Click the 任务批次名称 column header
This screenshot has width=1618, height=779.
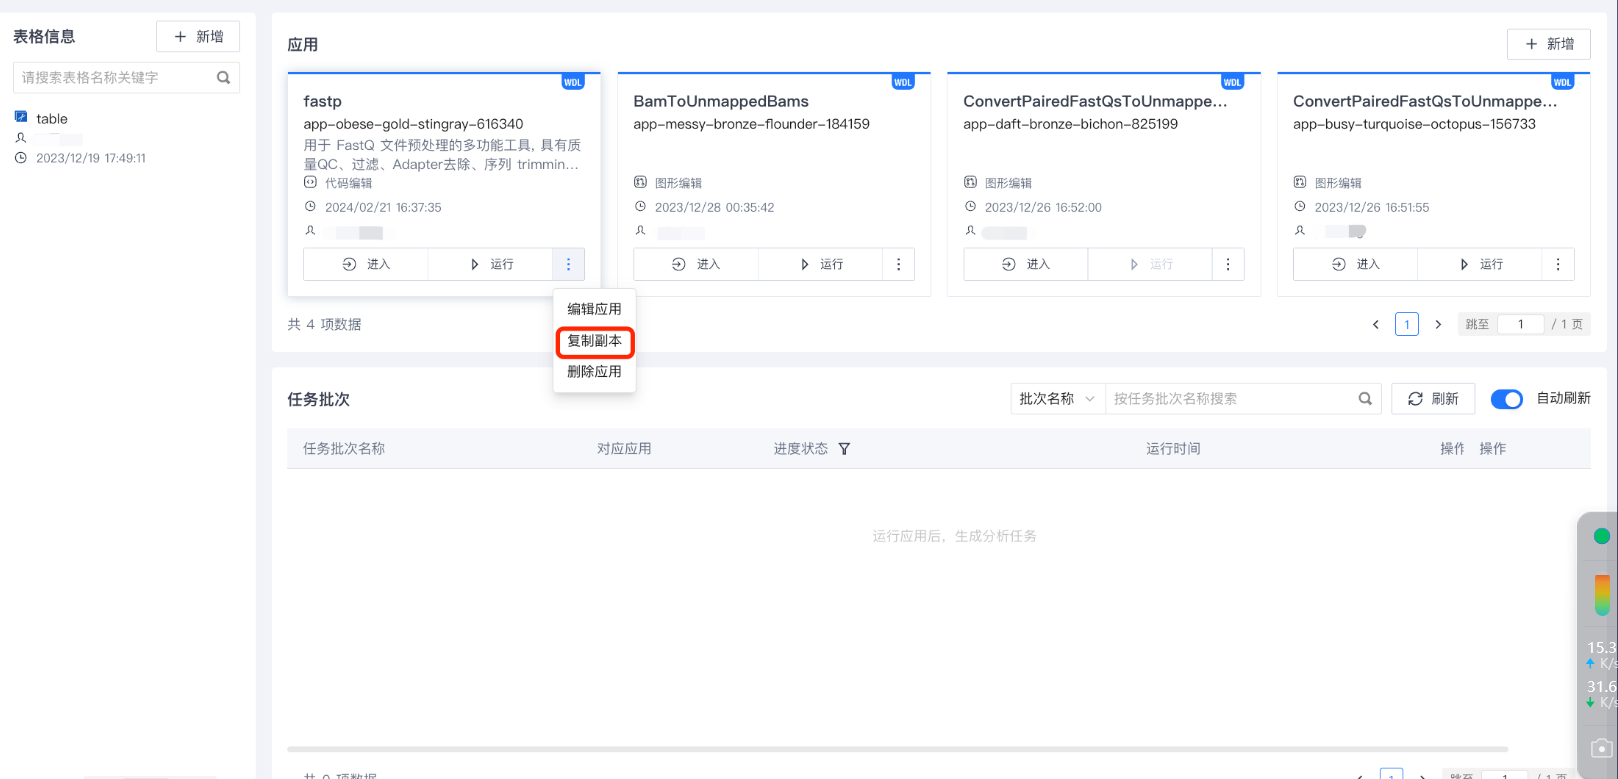coord(344,449)
